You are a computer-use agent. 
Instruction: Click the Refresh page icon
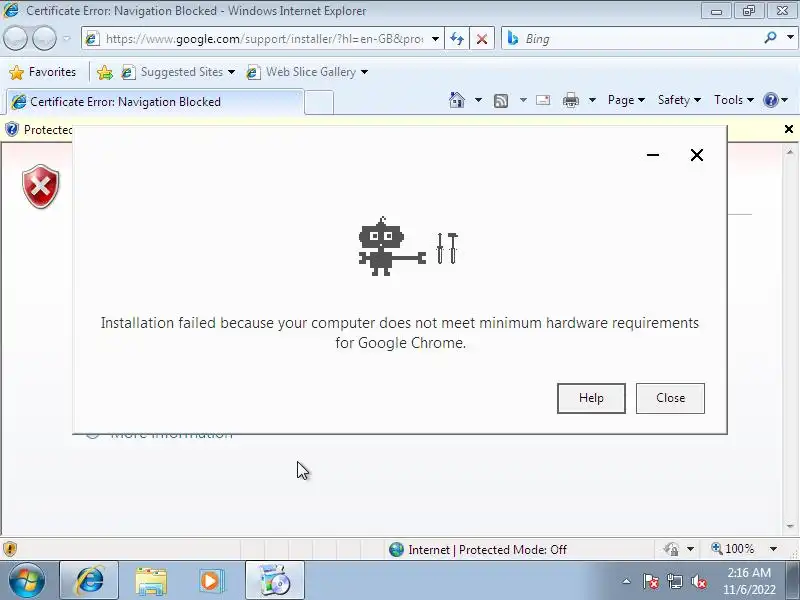tap(457, 39)
